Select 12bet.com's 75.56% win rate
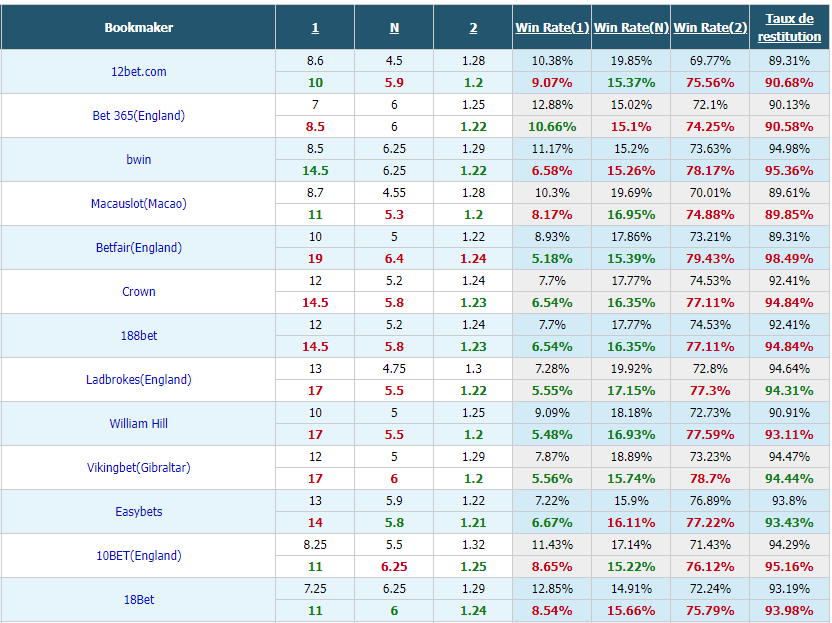The height and width of the screenshot is (623, 832). (710, 83)
